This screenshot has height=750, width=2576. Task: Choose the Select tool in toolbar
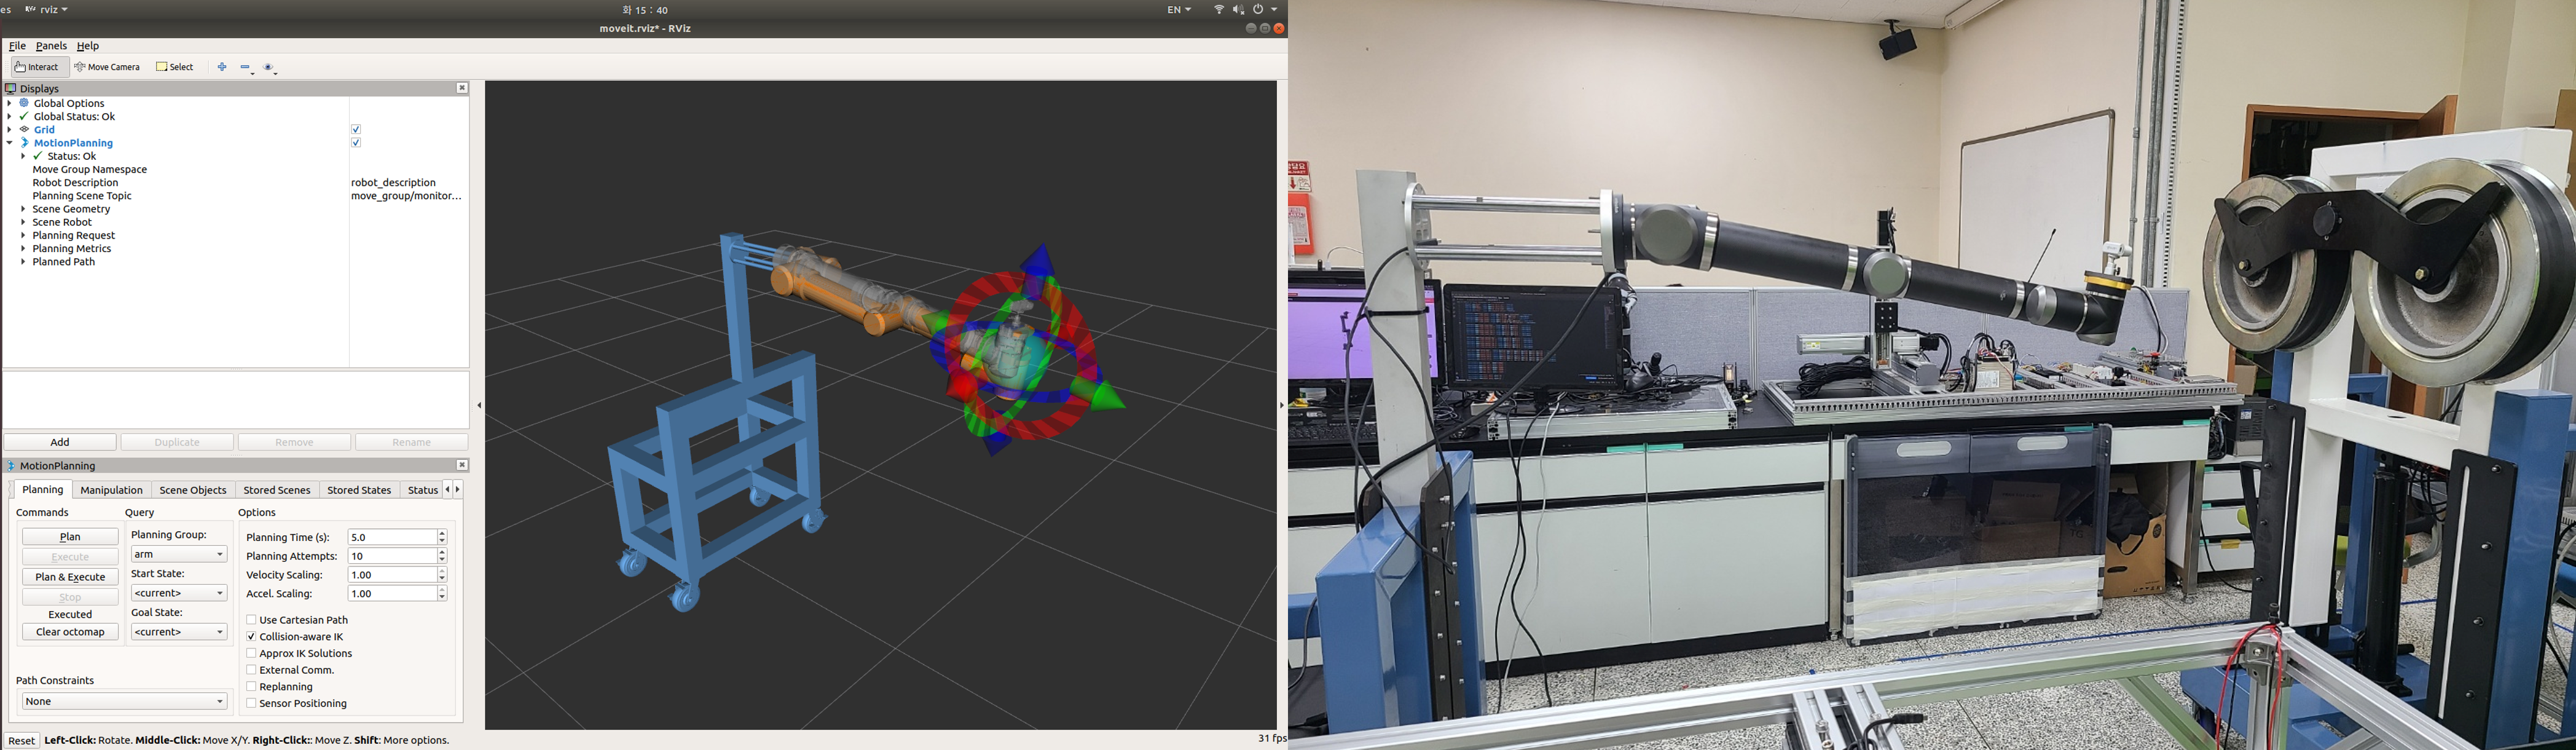click(175, 67)
